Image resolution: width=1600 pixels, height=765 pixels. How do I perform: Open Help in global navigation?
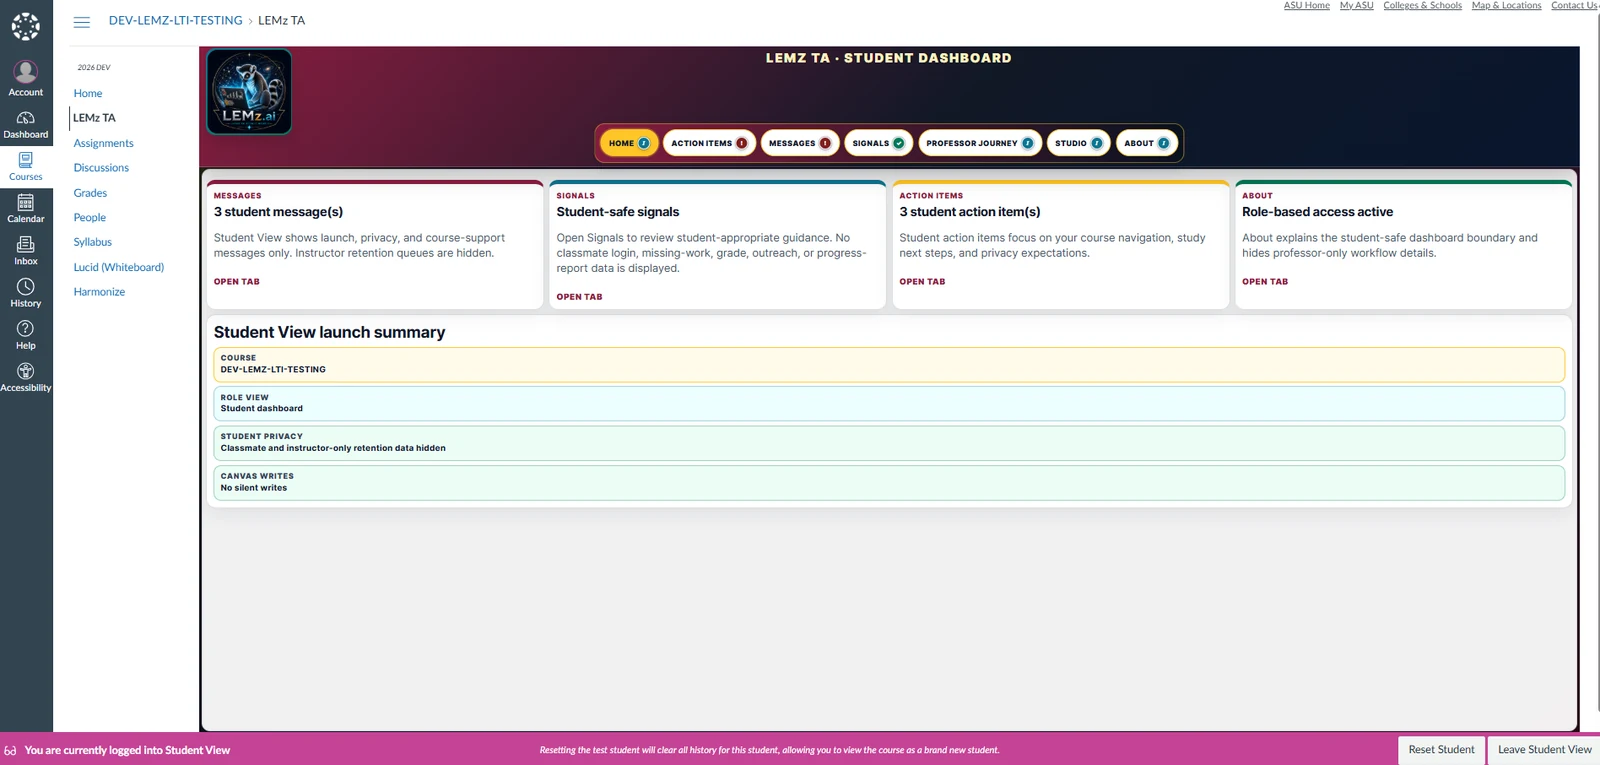point(26,336)
